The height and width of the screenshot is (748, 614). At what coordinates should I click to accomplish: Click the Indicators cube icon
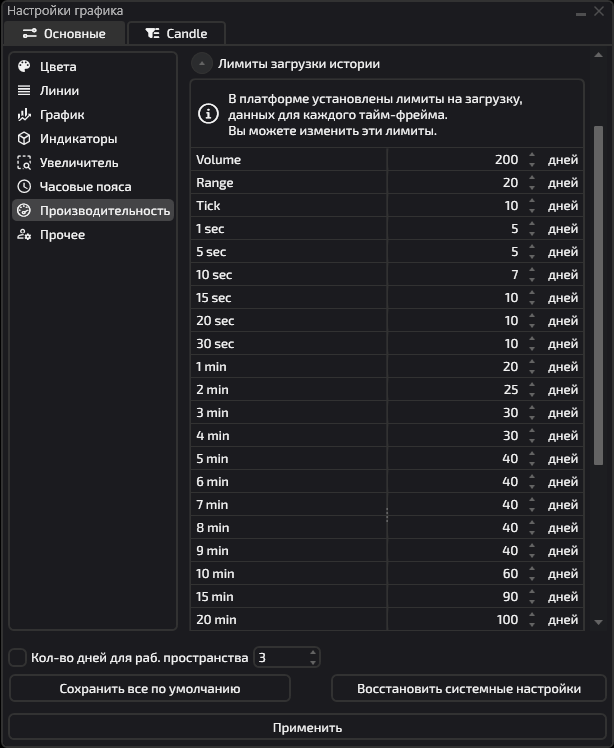point(24,139)
